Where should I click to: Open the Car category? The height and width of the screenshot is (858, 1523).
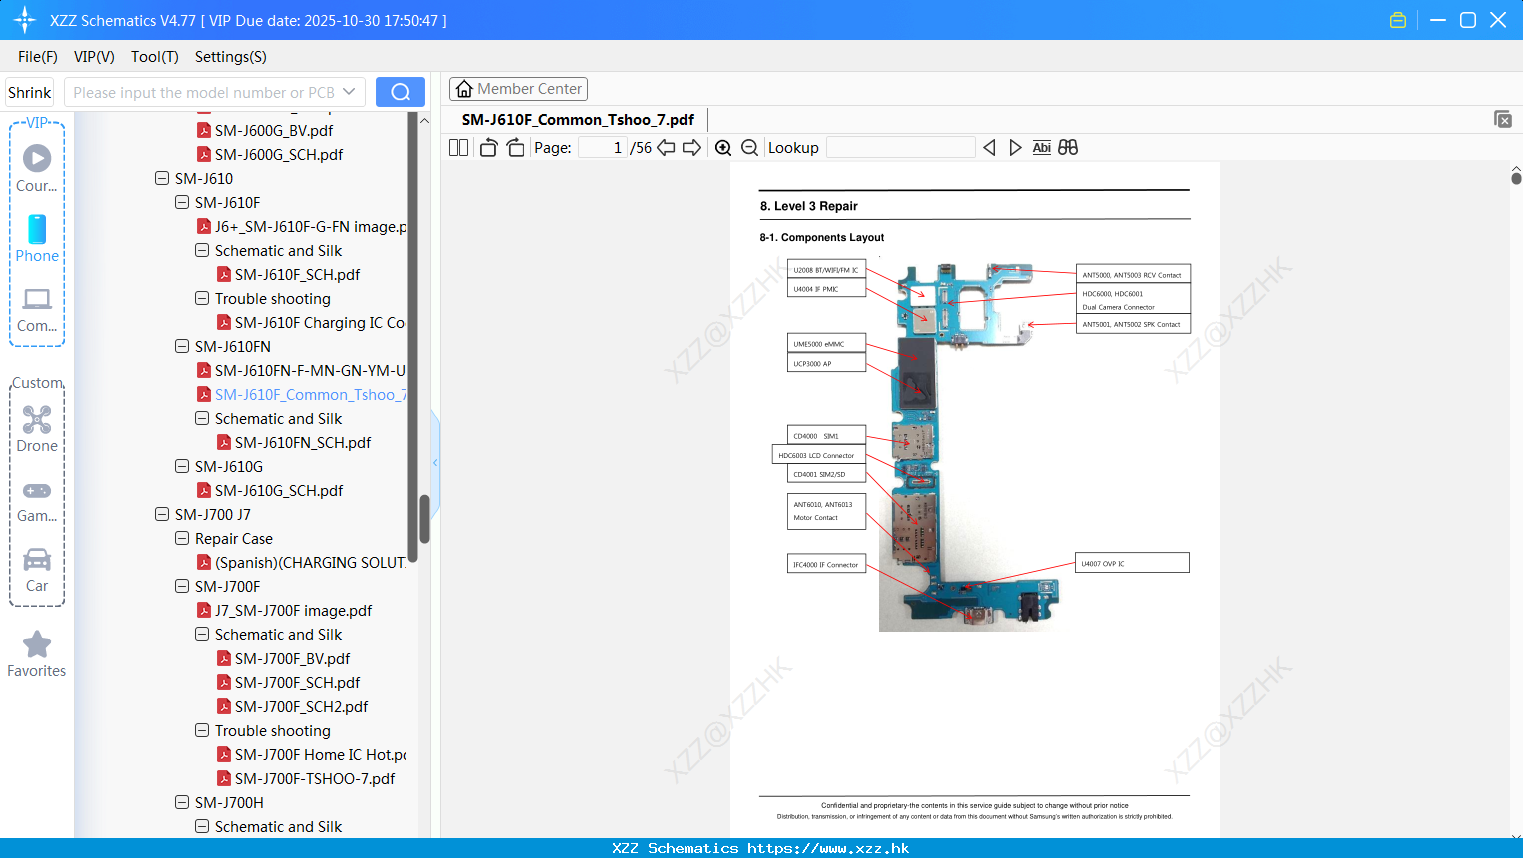point(37,569)
